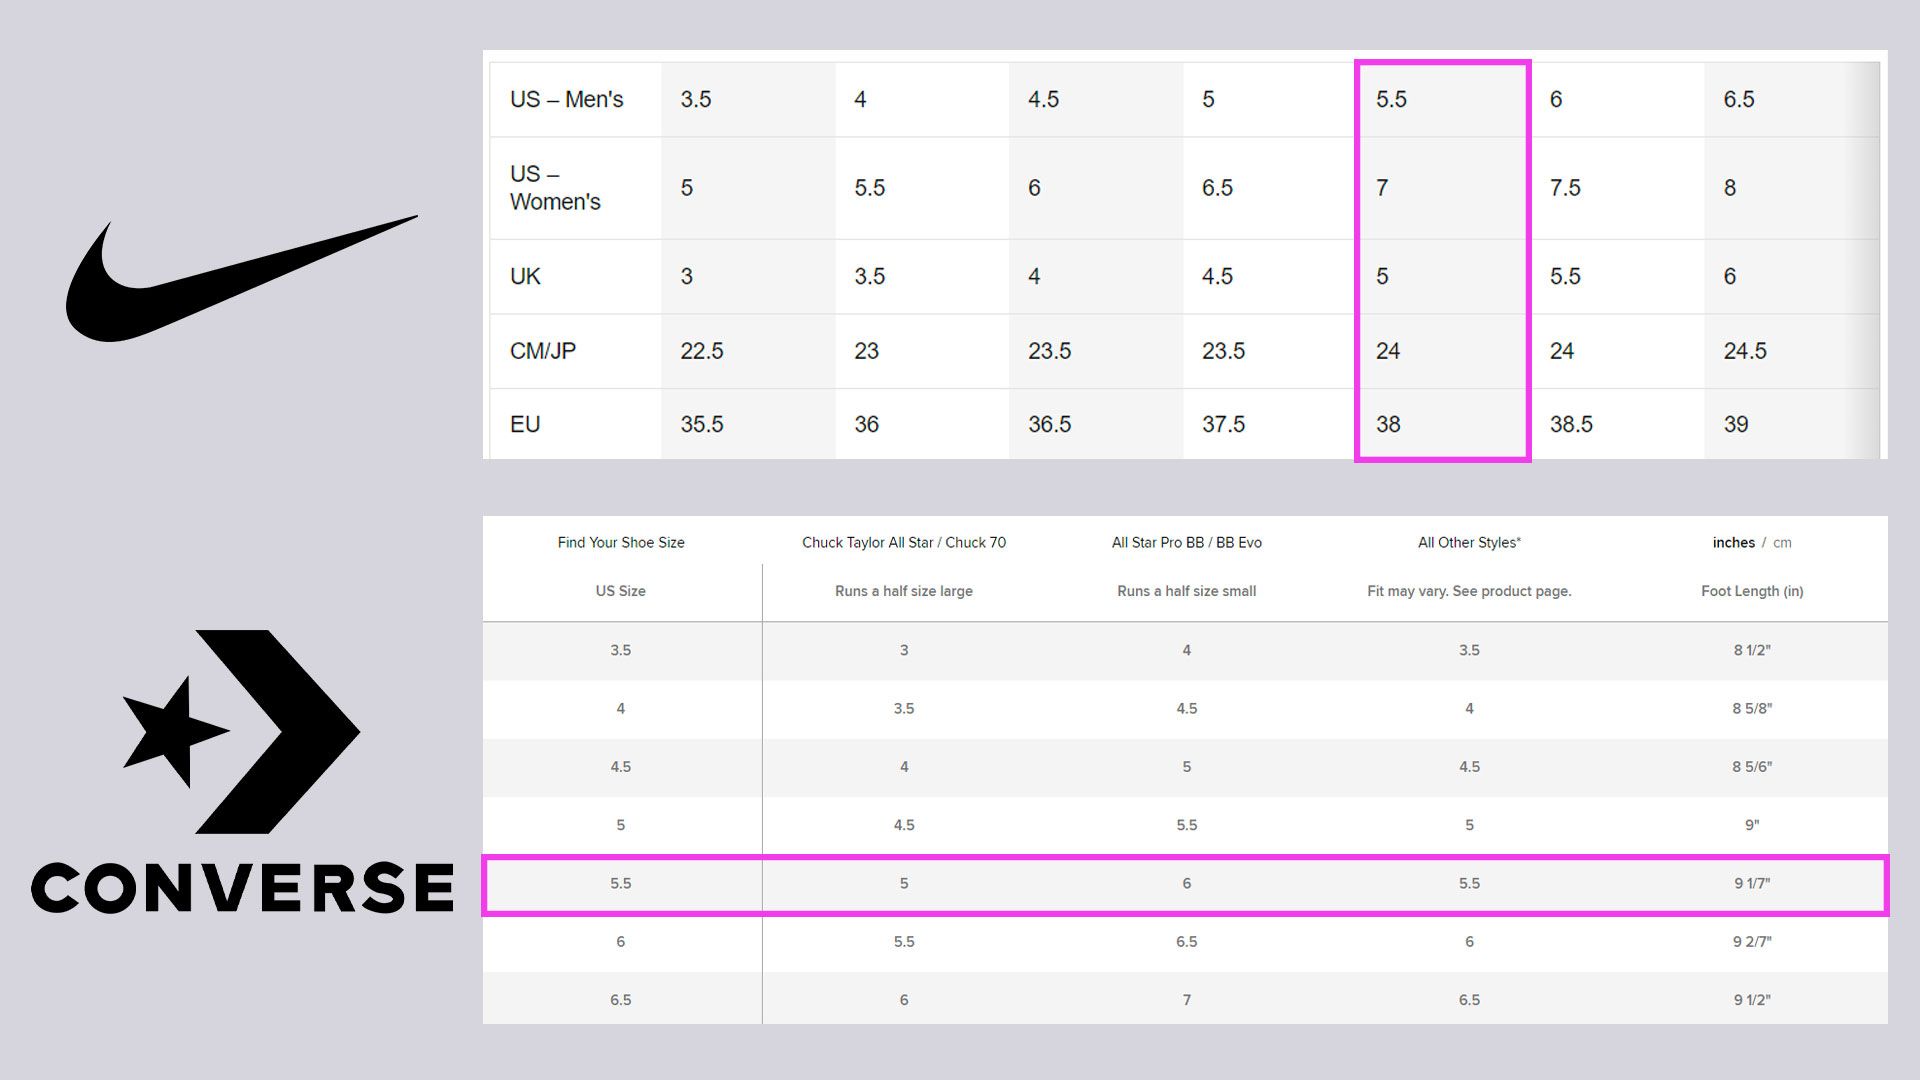Switch foot length units to cm
1920x1080 pixels.
1782,543
